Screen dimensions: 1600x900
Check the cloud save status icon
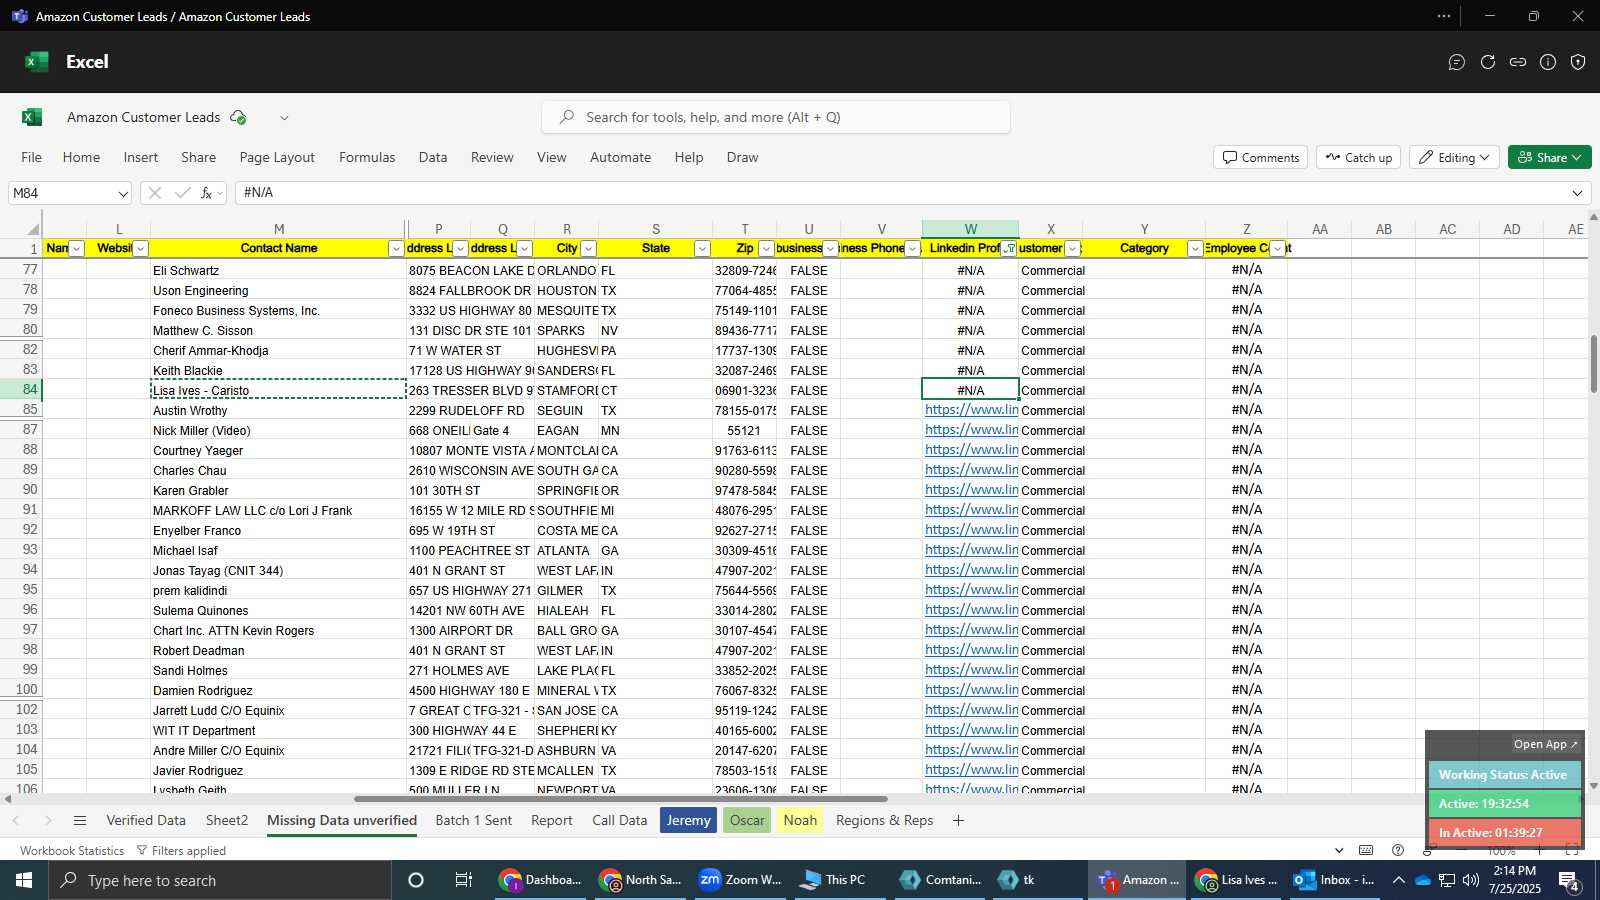238,117
